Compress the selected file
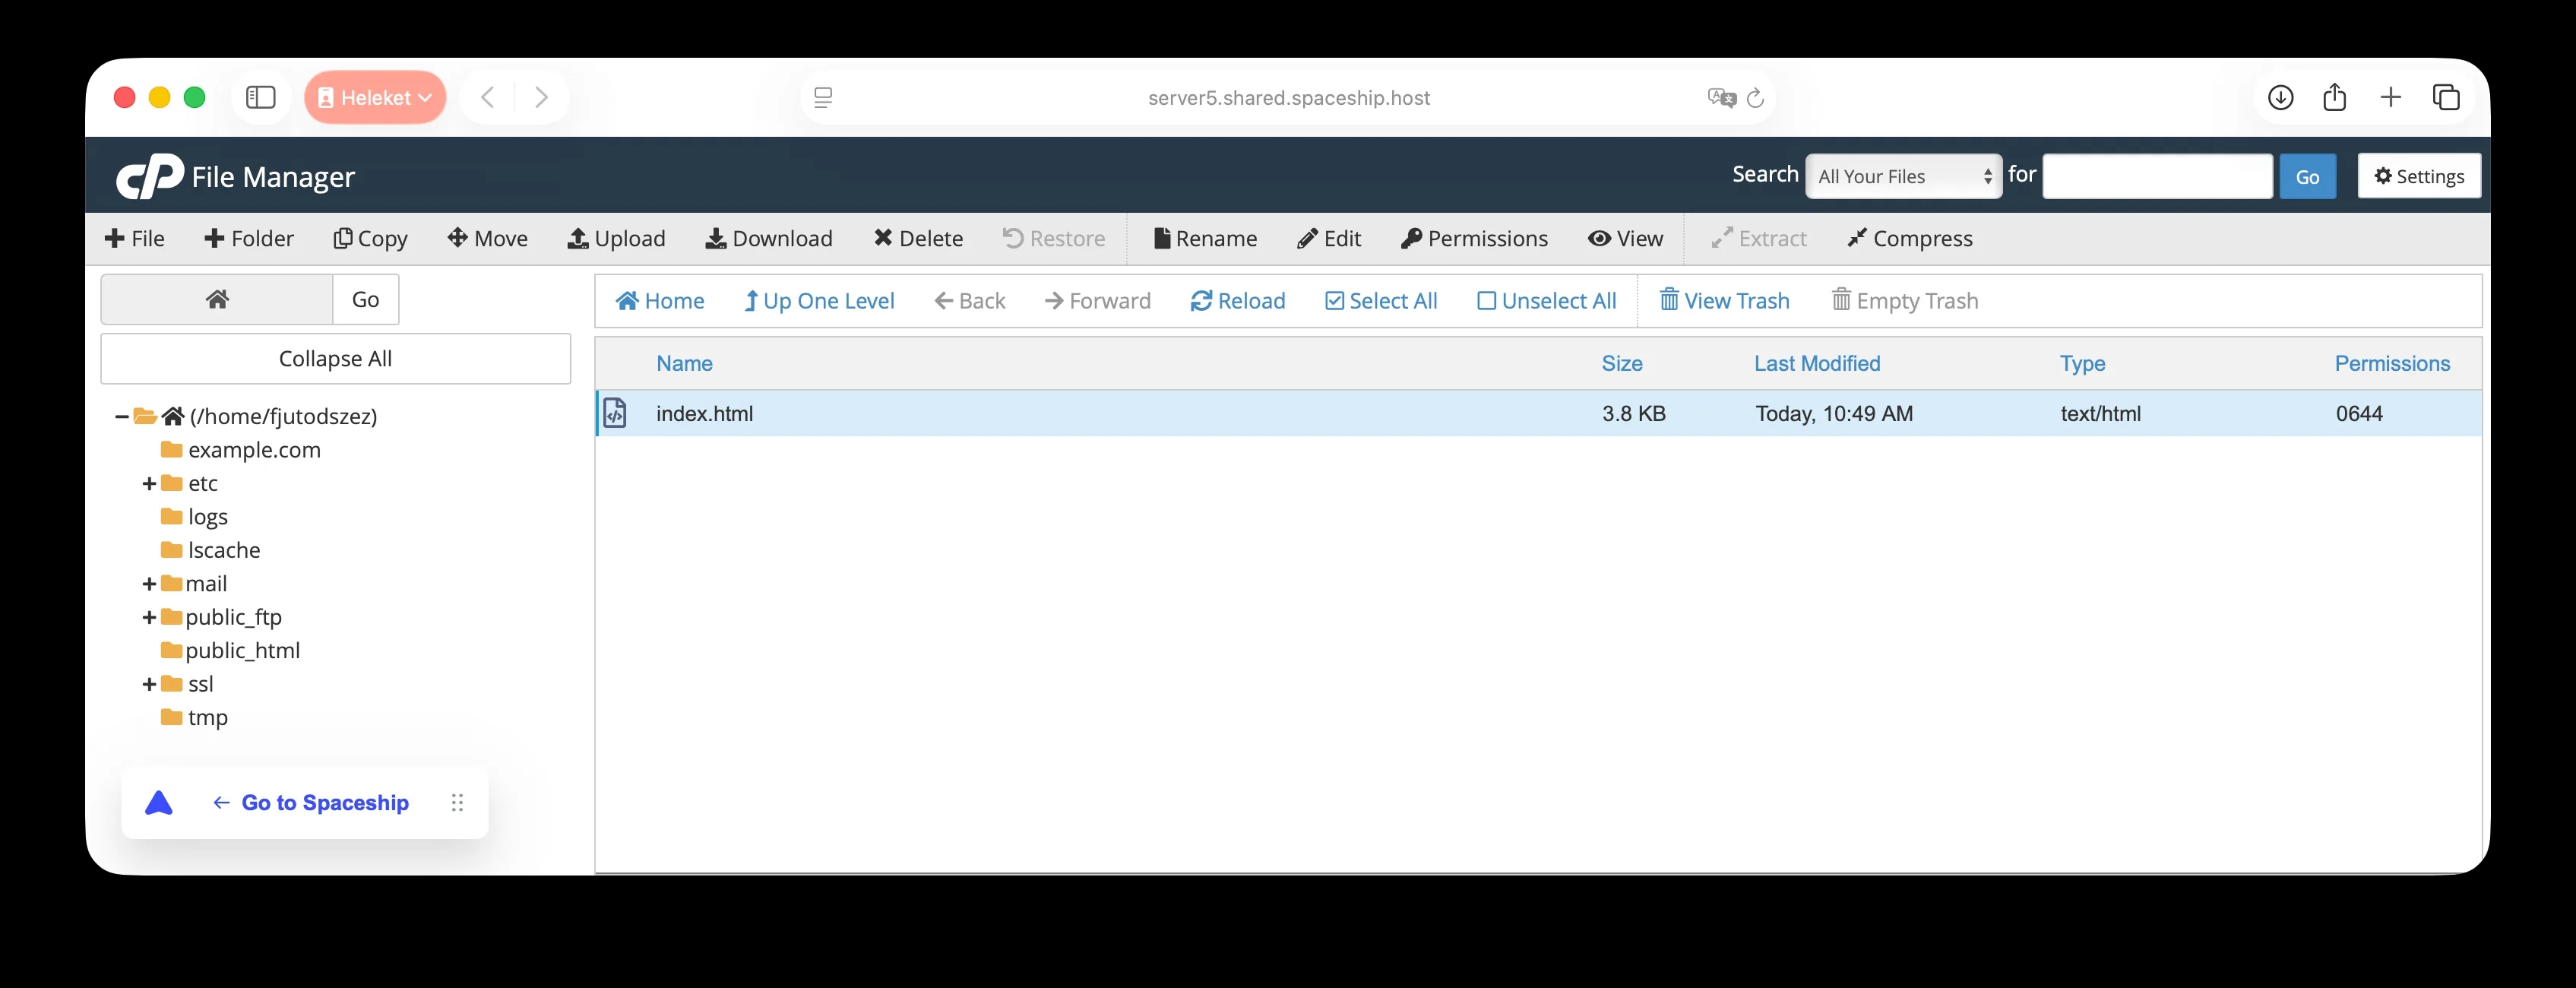The width and height of the screenshot is (2576, 988). coord(1910,238)
